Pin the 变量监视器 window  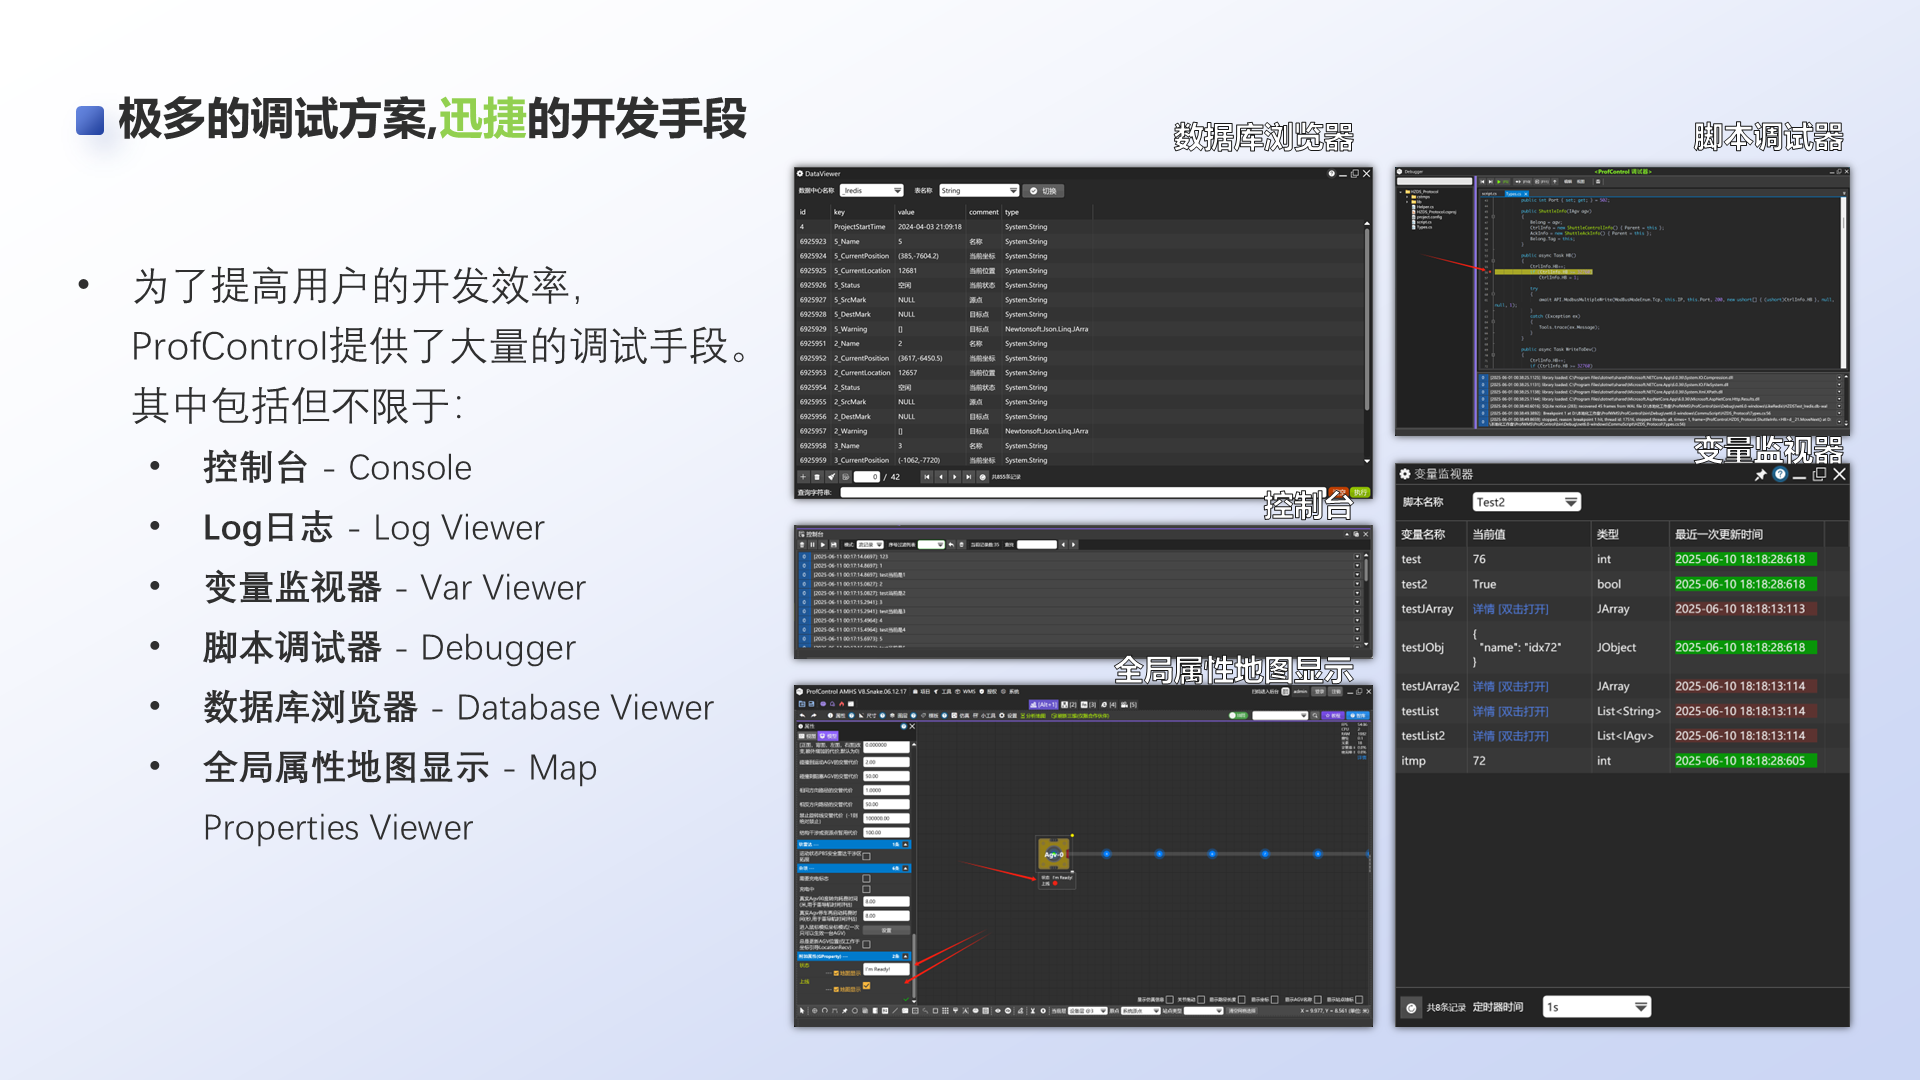point(1760,475)
